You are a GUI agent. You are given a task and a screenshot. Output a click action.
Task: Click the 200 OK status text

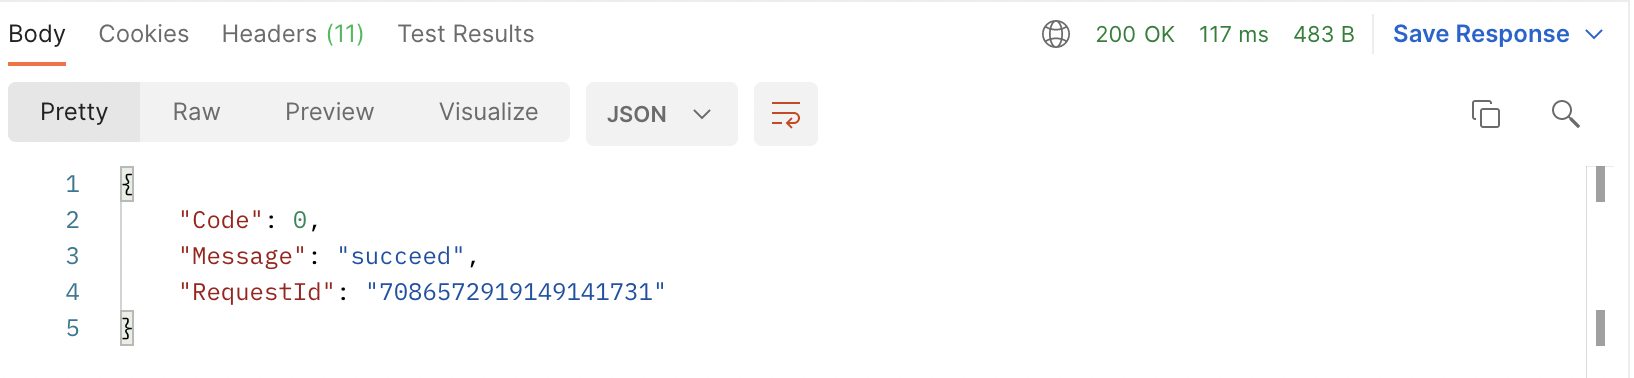pyautogui.click(x=1135, y=34)
